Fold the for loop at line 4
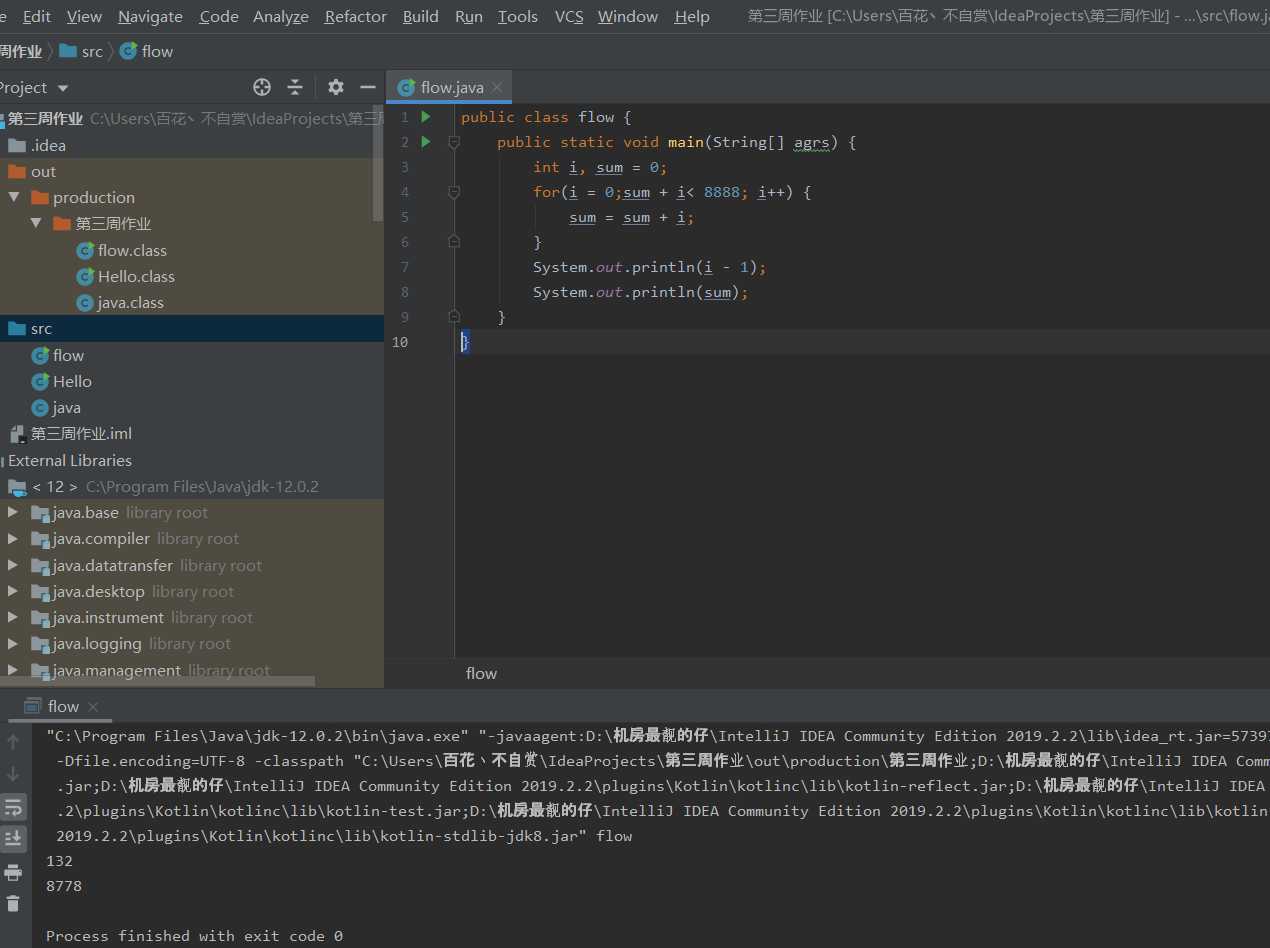Viewport: 1270px width, 948px height. tap(453, 192)
